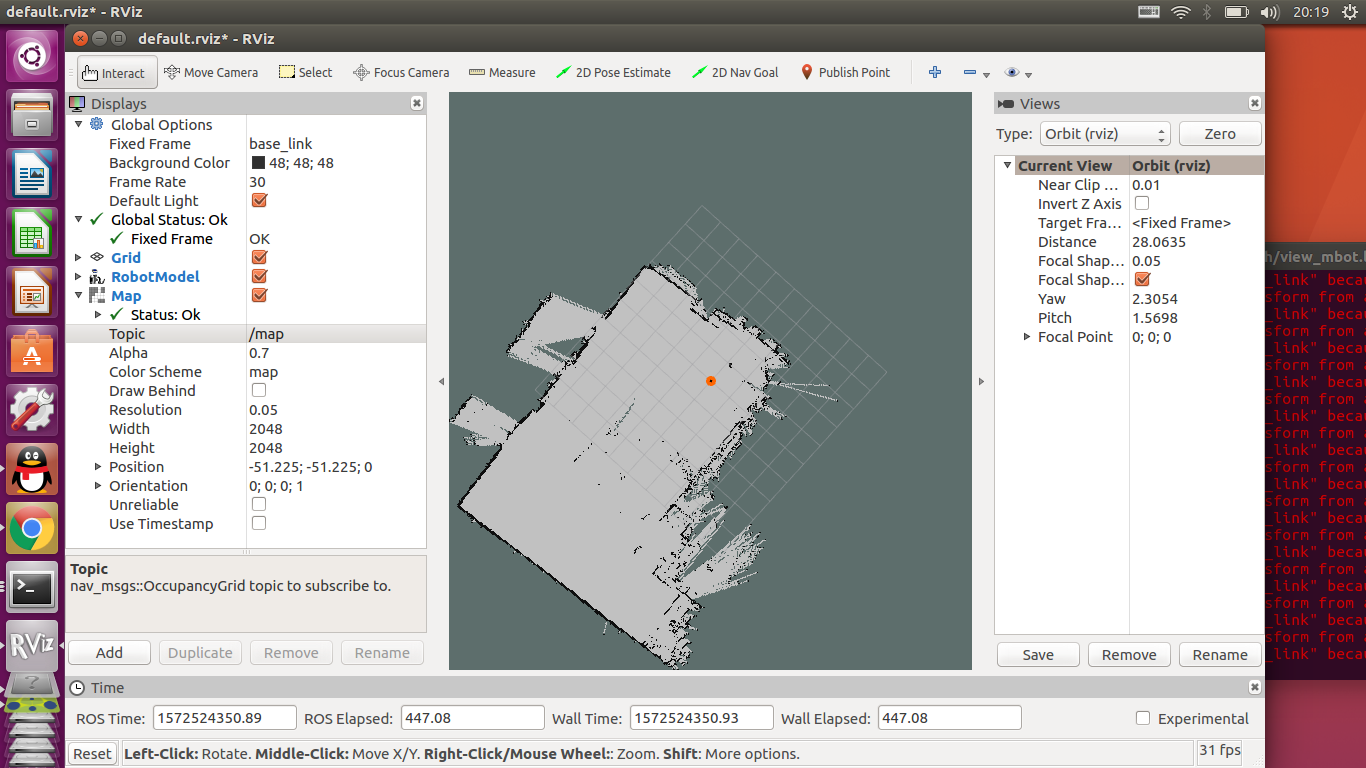Activate the Measure tool
Screen dimensions: 1366x768
tap(502, 72)
